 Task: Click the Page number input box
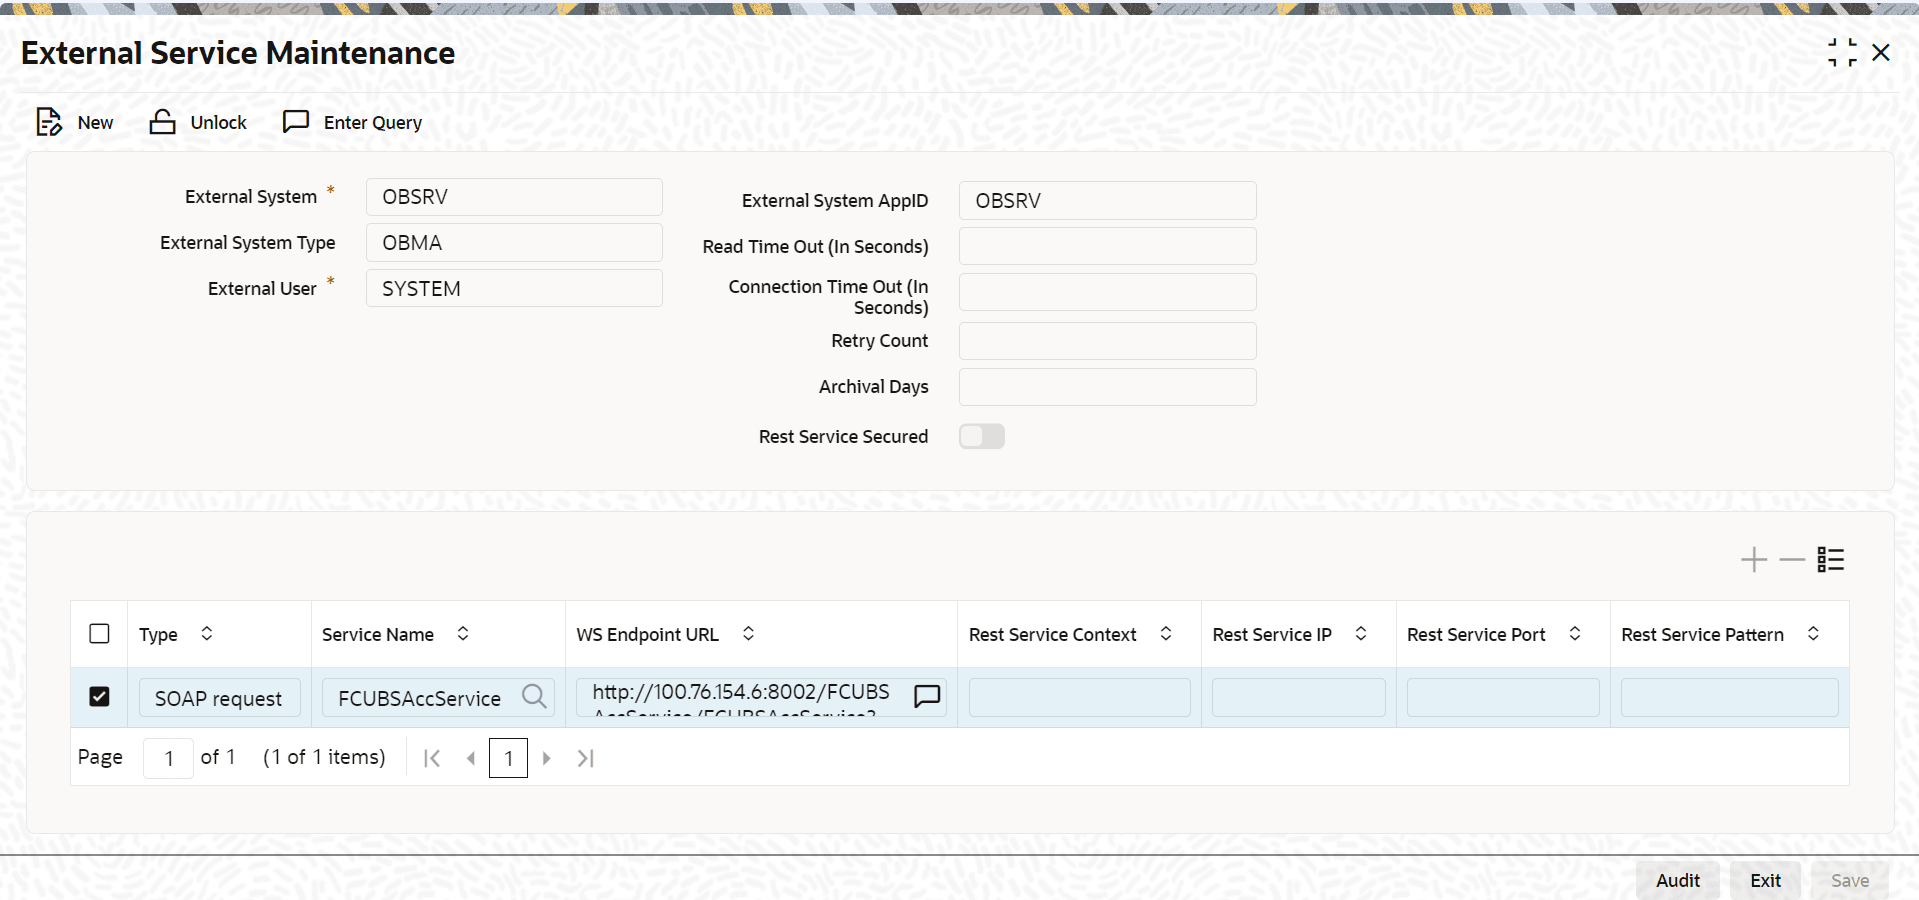pos(168,758)
